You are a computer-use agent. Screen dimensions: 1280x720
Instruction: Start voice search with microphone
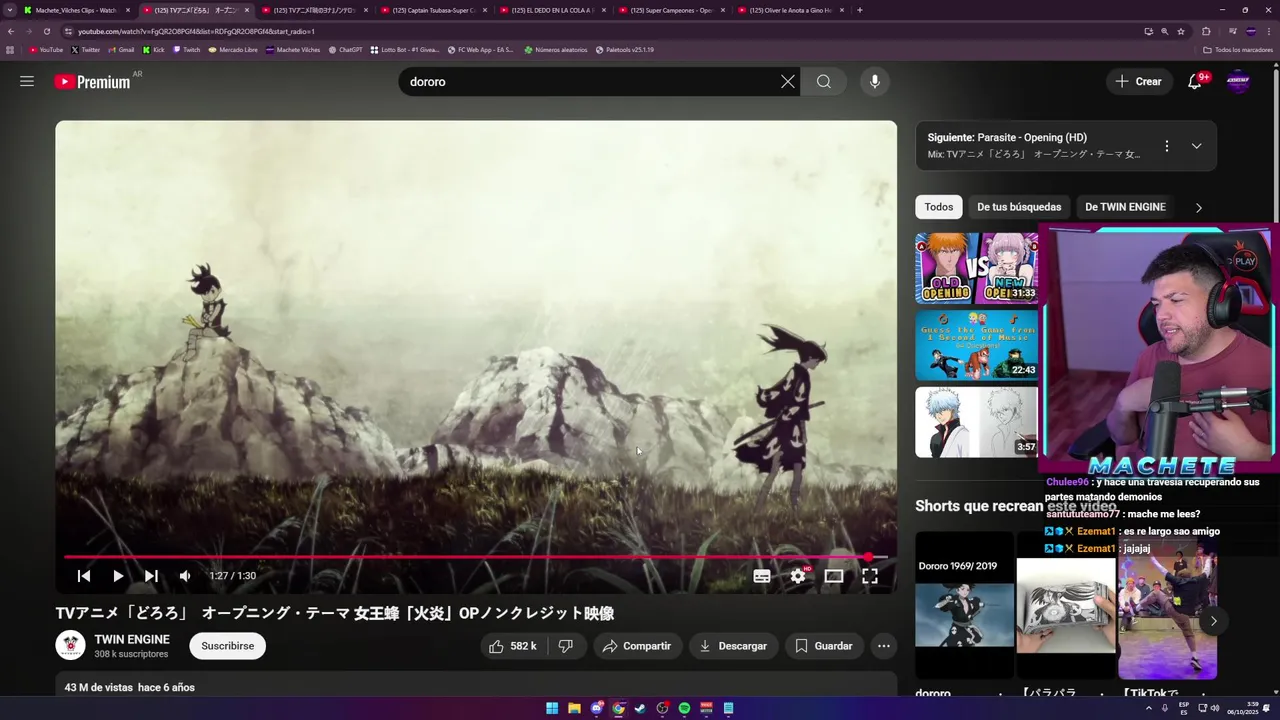tap(875, 82)
